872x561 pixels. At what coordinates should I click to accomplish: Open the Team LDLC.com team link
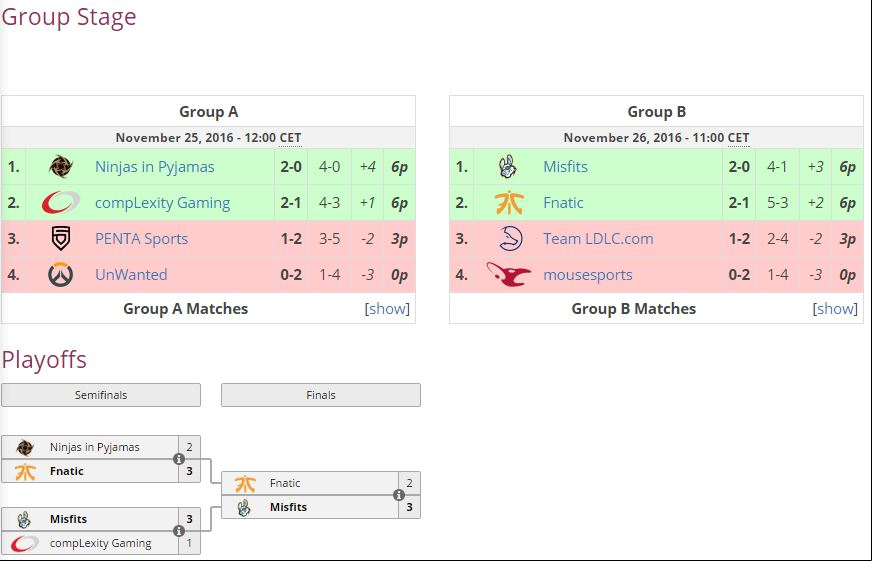598,239
